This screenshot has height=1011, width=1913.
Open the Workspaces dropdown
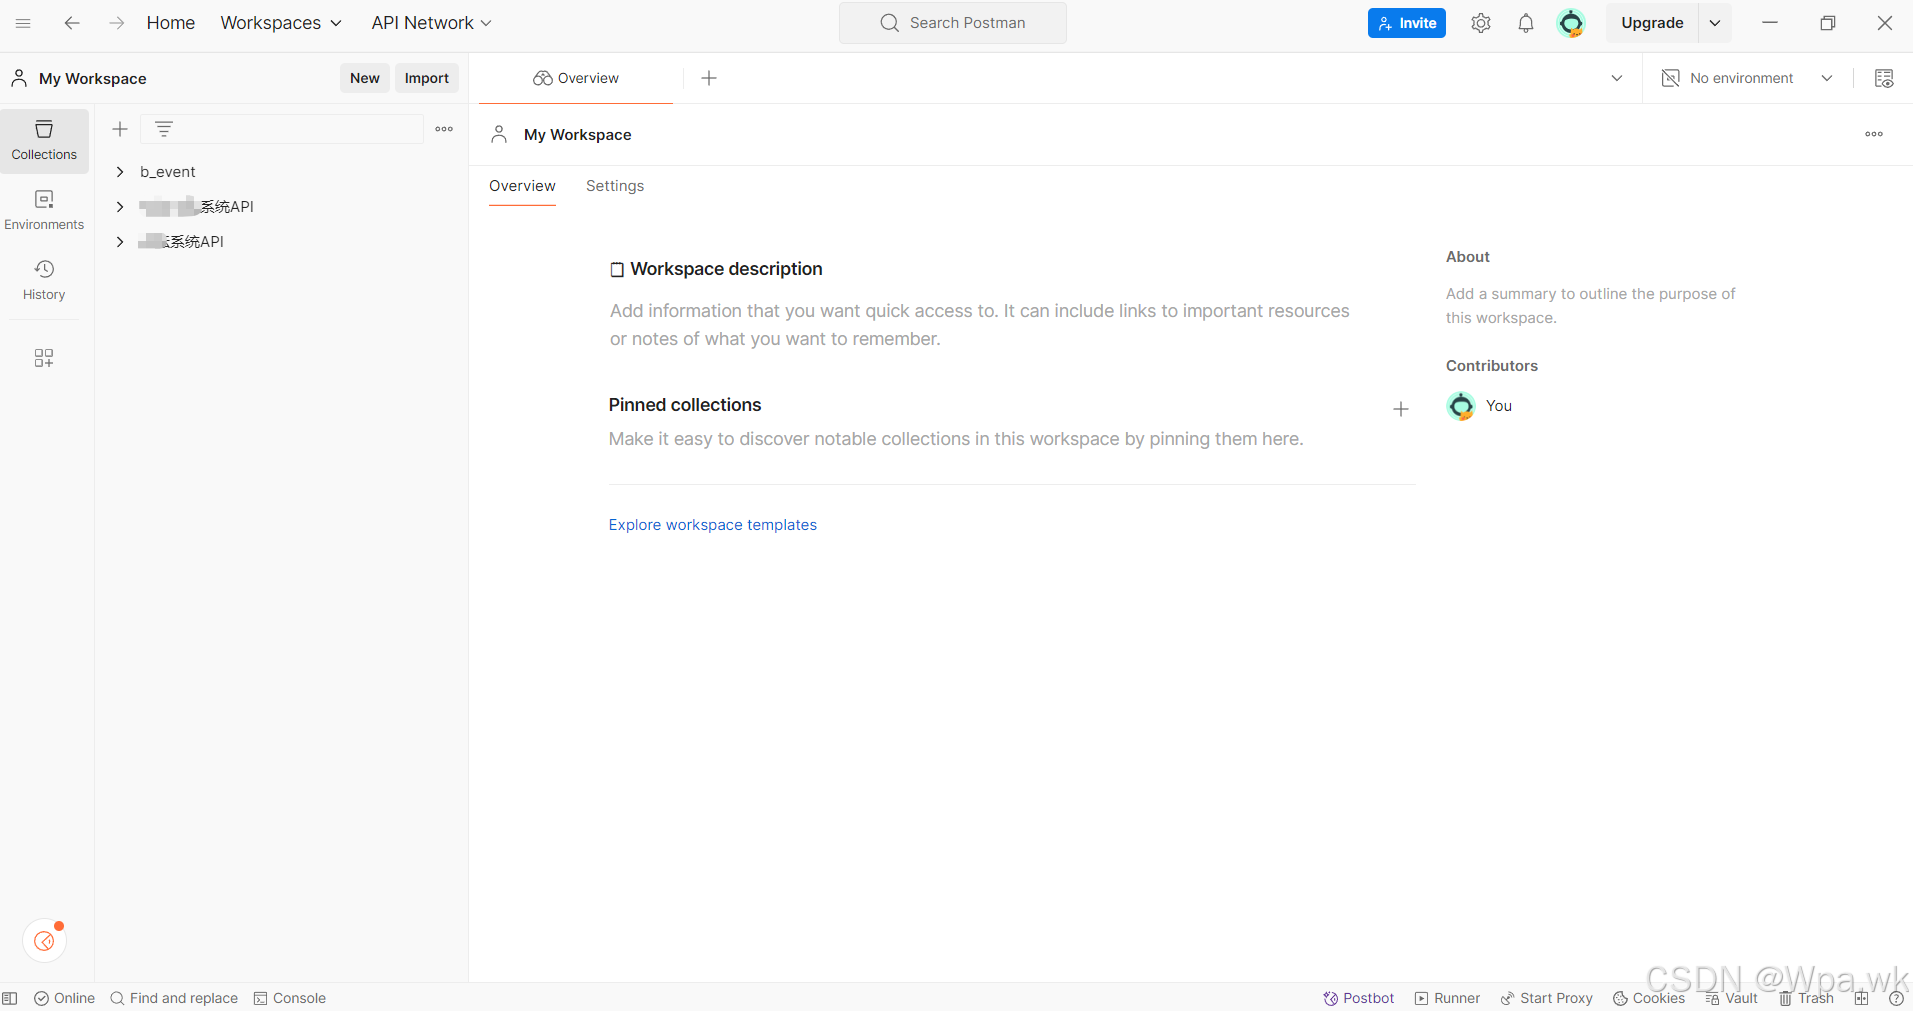[x=281, y=23]
